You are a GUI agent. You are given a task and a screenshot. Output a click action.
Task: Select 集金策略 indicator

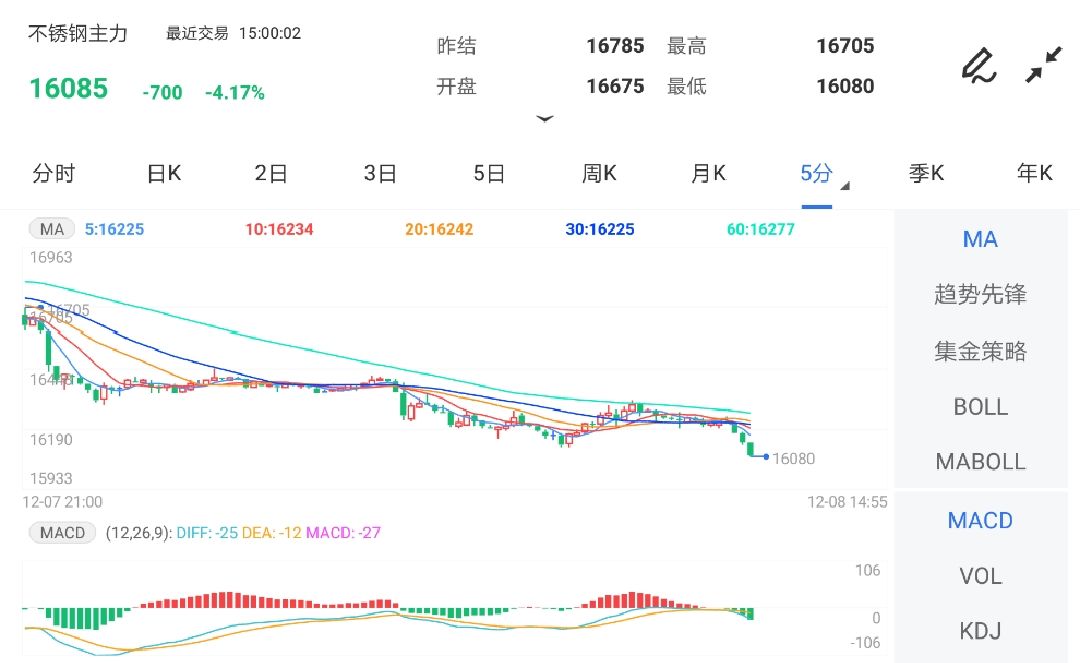click(x=980, y=351)
